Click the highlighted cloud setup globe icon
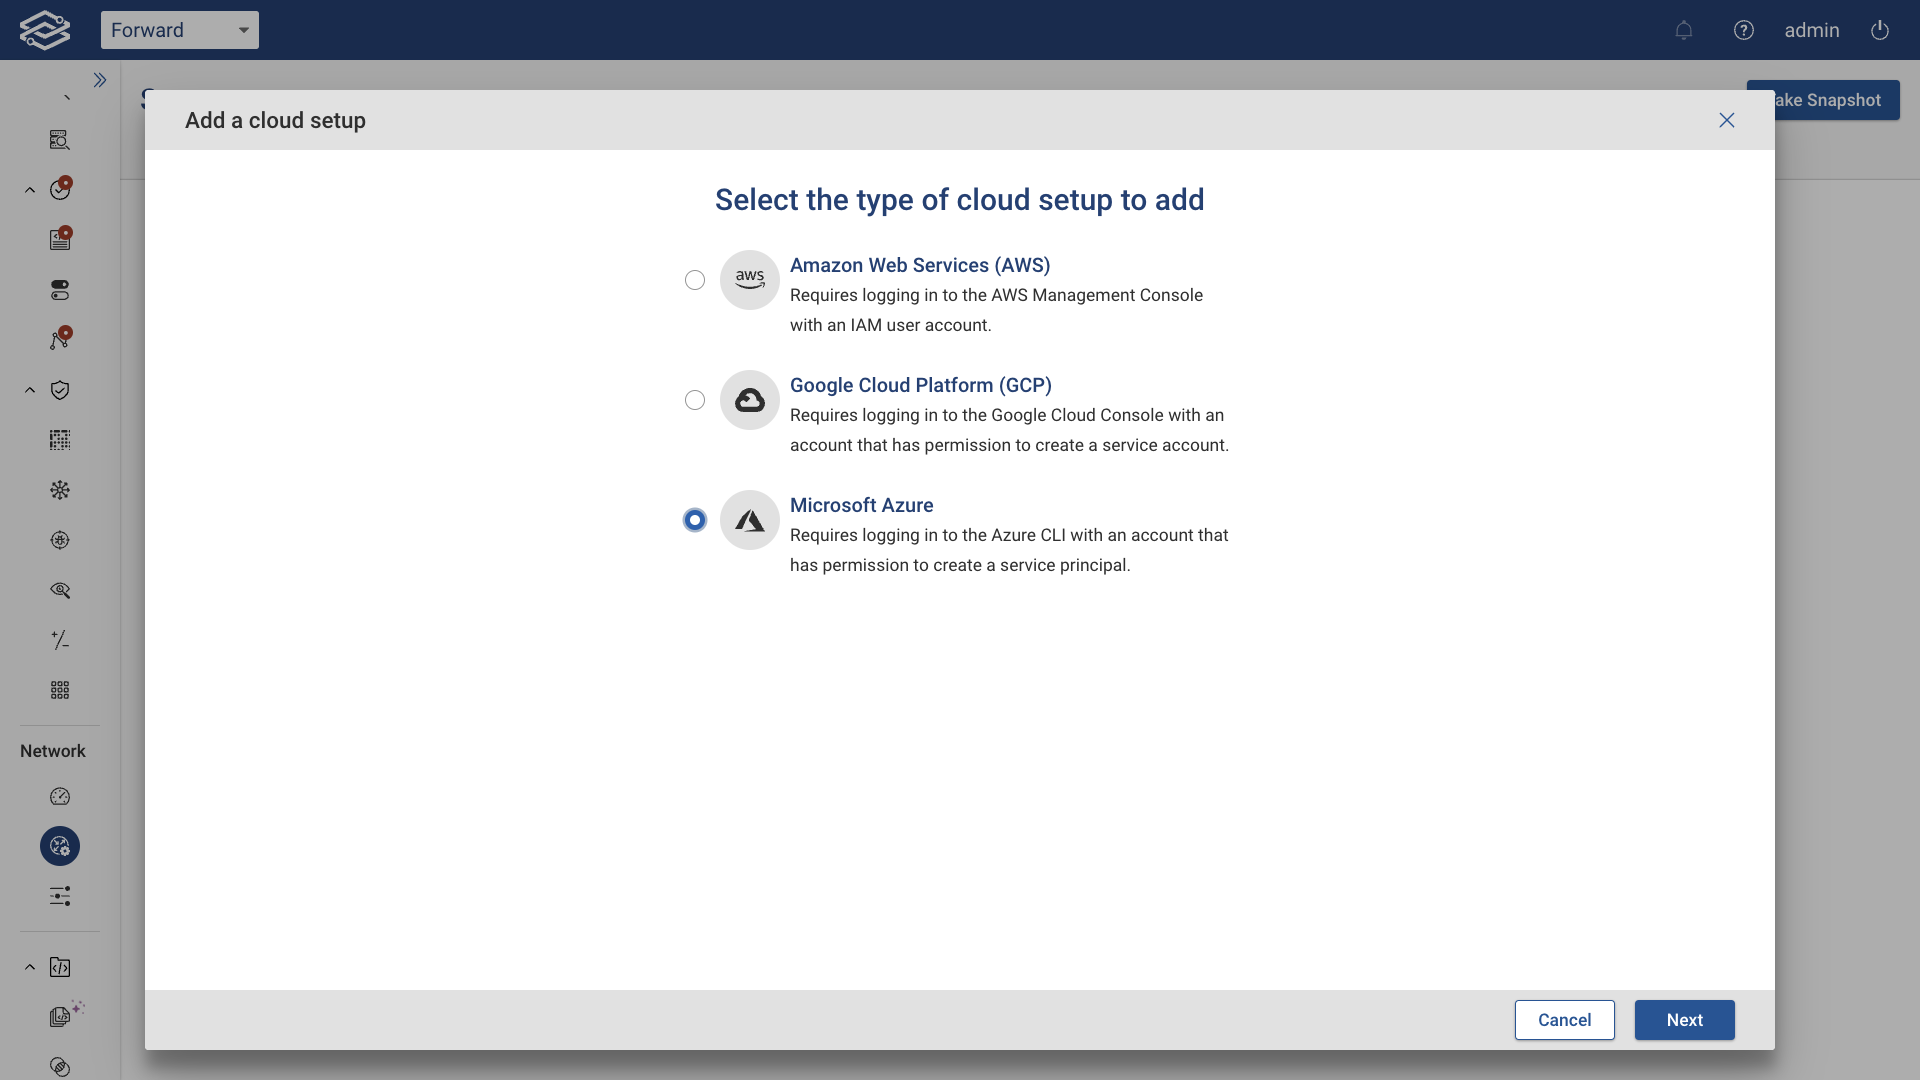The image size is (1920, 1080). (x=60, y=846)
